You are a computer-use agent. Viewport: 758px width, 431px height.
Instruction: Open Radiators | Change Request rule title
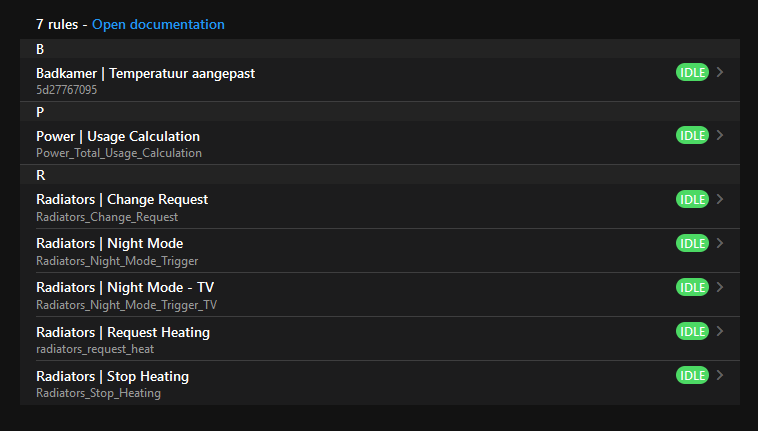point(122,199)
